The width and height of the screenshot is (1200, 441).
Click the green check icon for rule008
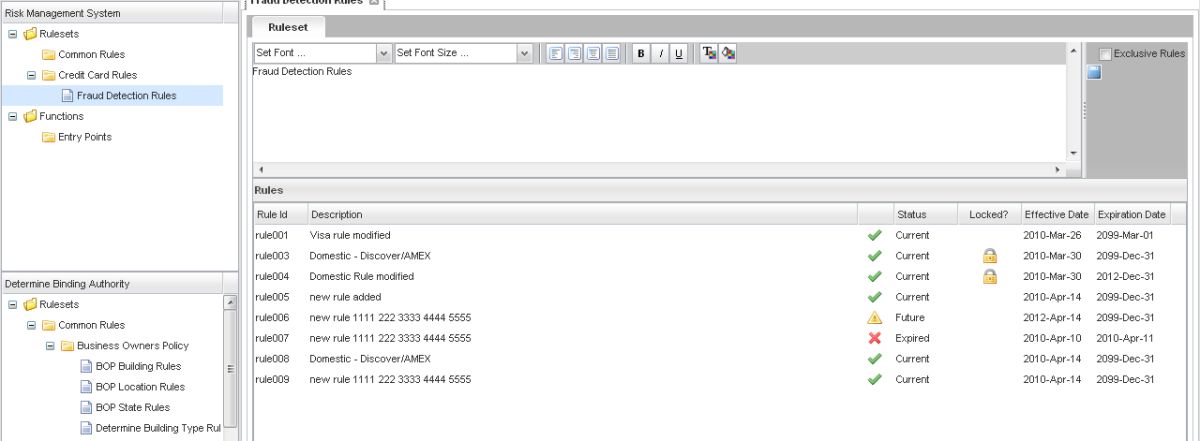875,359
